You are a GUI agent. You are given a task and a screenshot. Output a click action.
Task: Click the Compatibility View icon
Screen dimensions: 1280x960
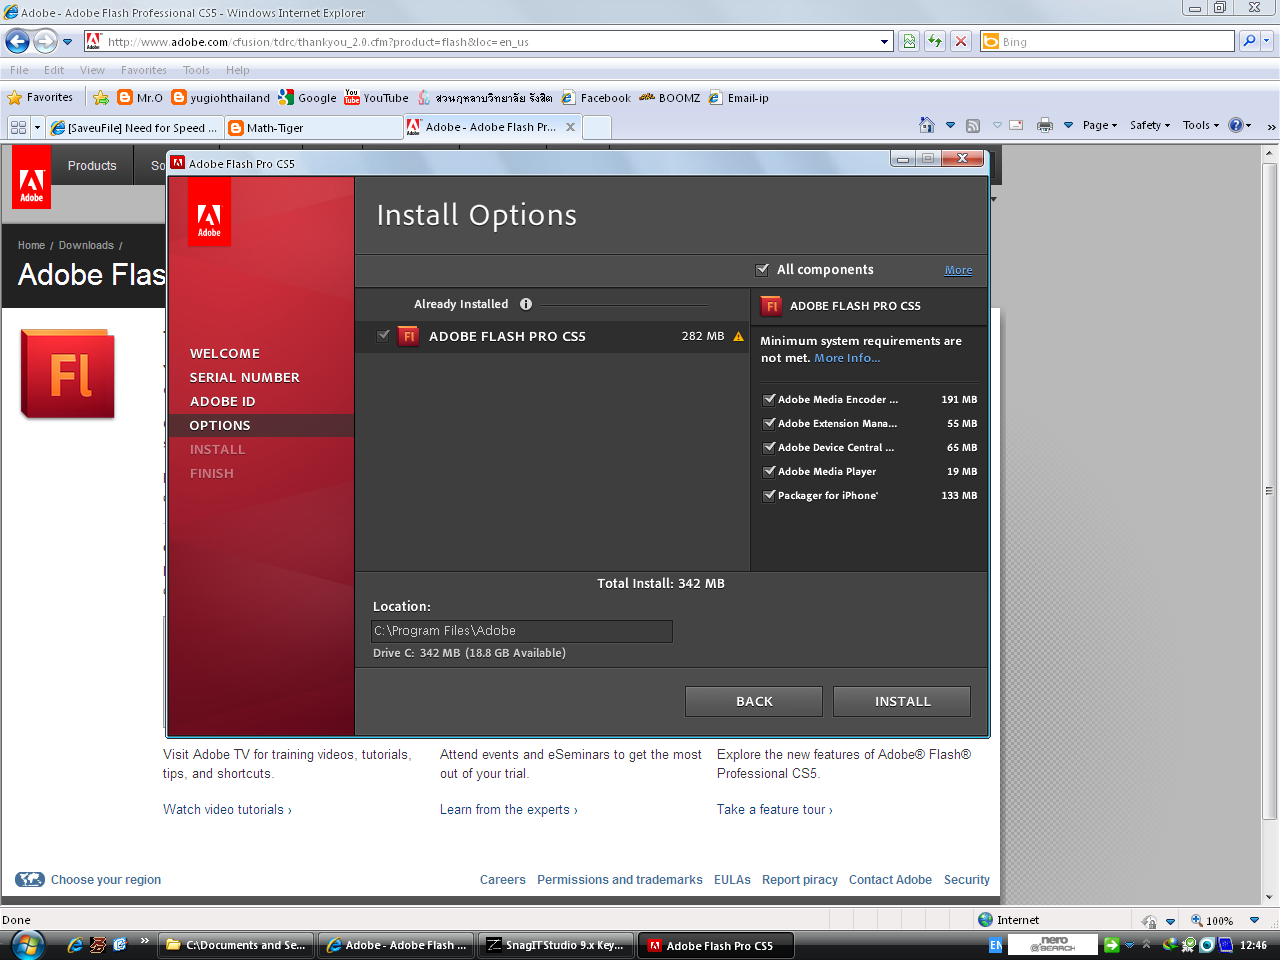[909, 41]
